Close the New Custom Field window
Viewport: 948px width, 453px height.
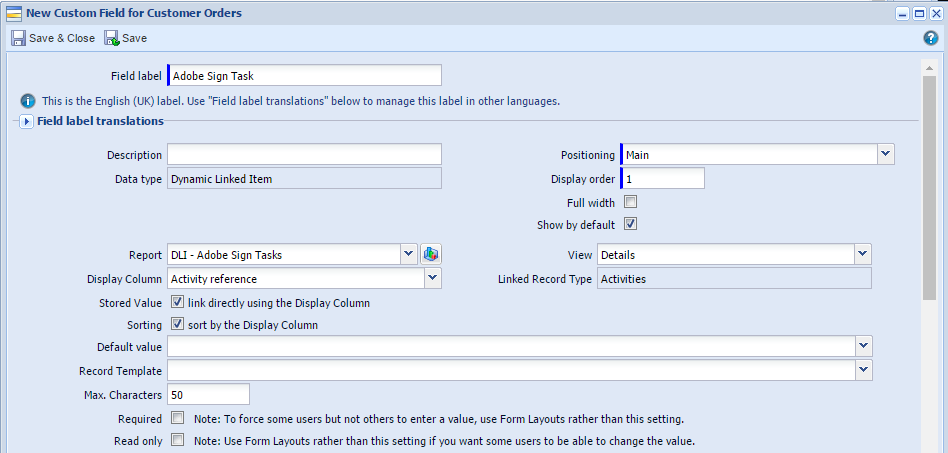(936, 14)
